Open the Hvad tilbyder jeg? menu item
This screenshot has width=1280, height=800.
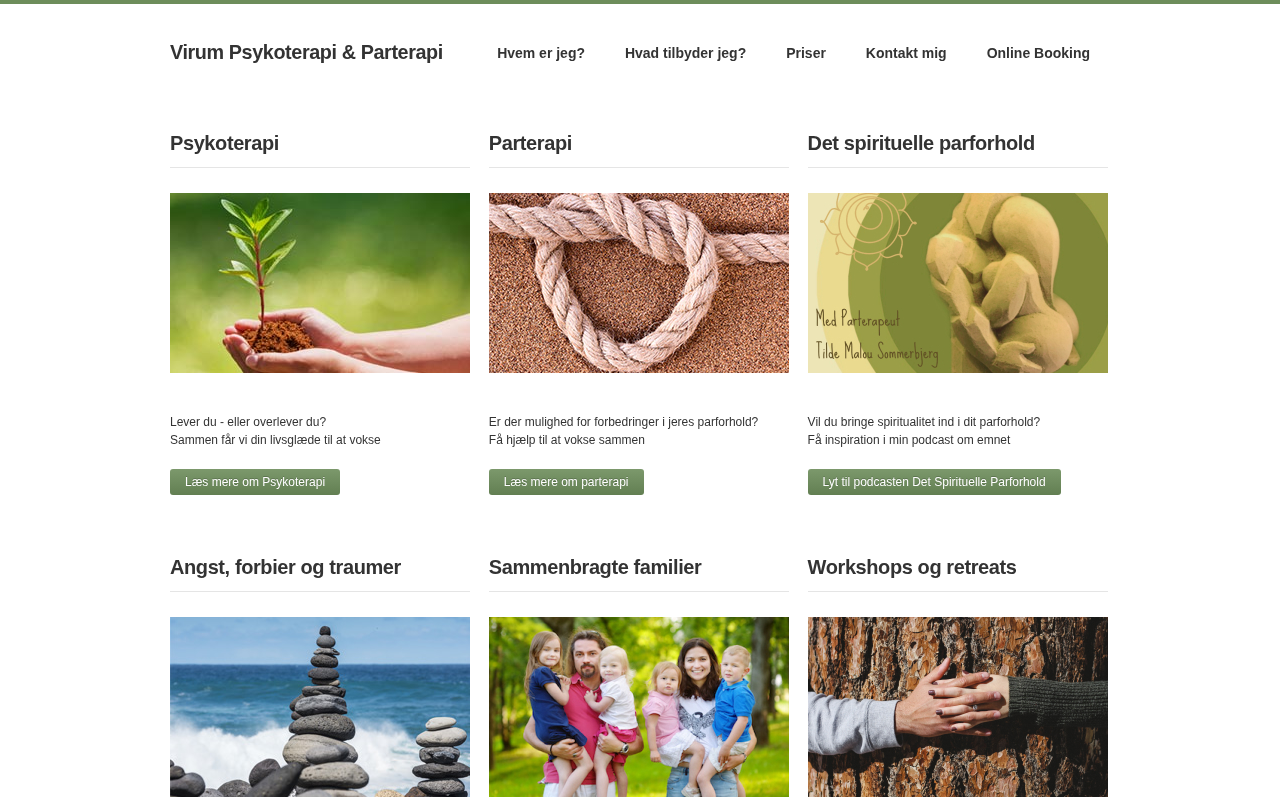(x=685, y=53)
